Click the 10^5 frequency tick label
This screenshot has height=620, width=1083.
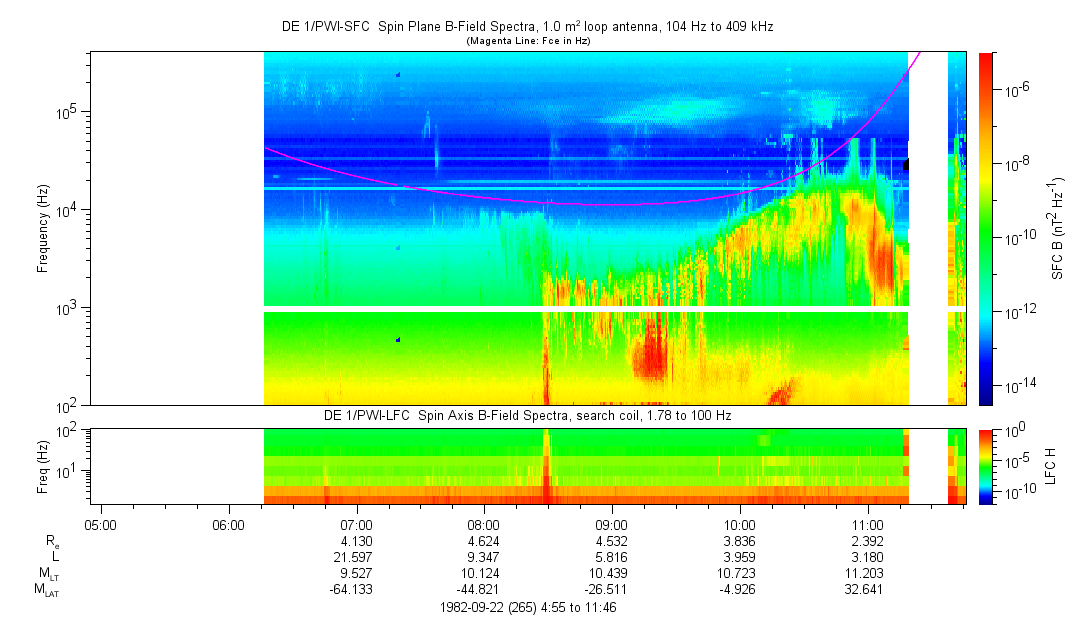coord(70,111)
